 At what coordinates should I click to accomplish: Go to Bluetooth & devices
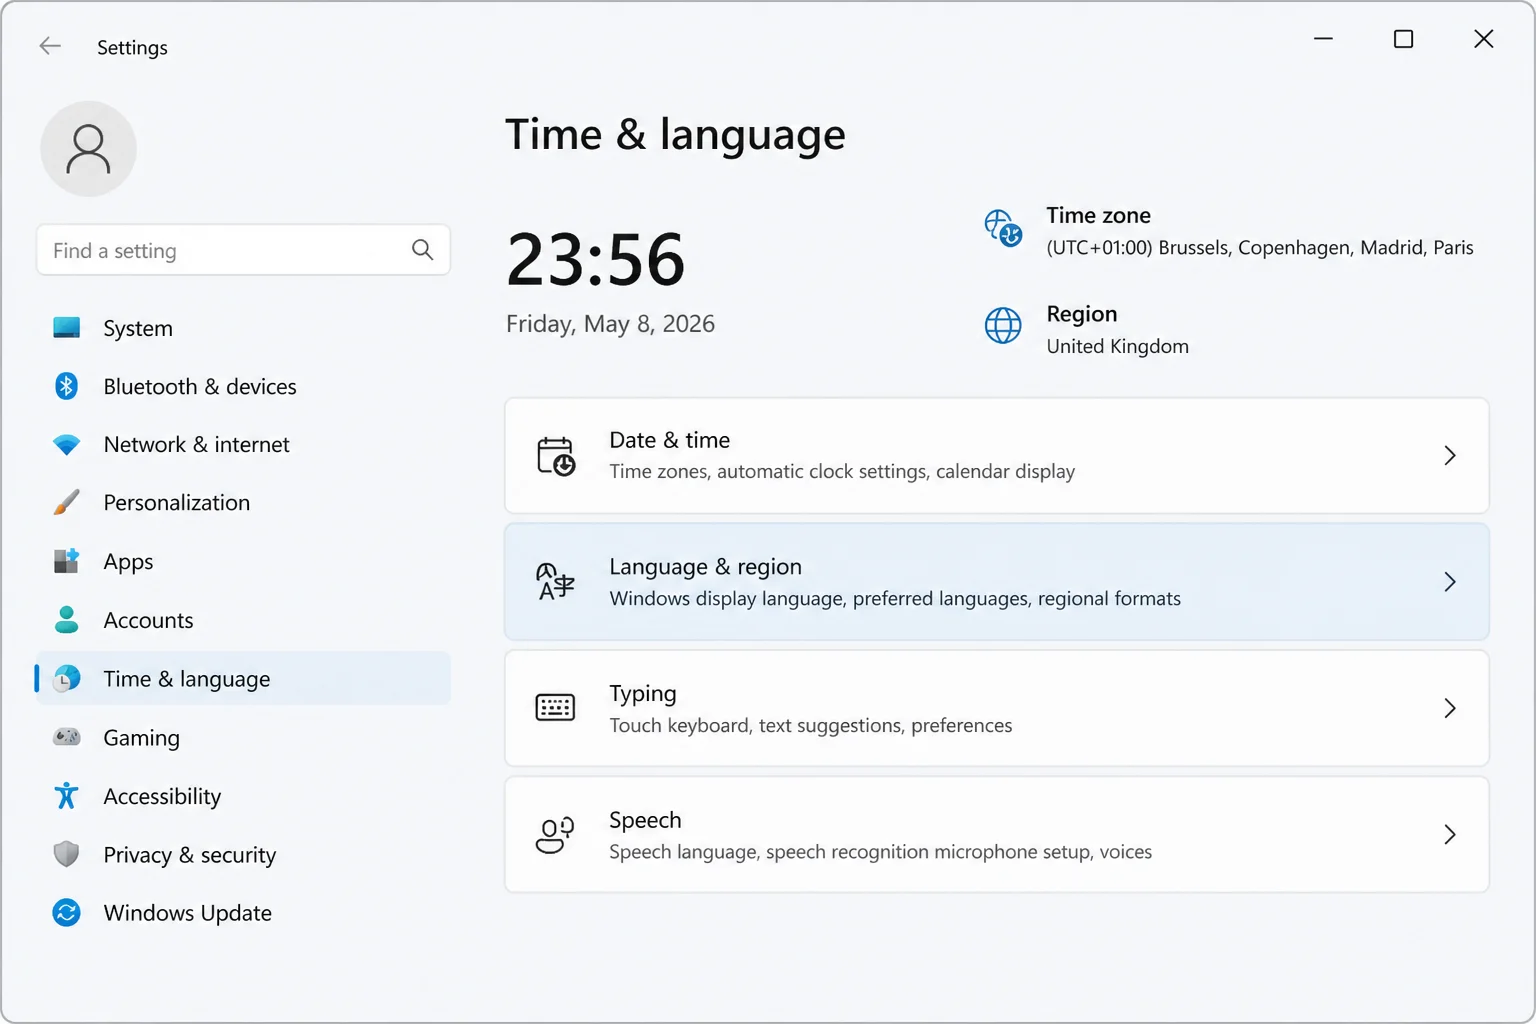(243, 386)
